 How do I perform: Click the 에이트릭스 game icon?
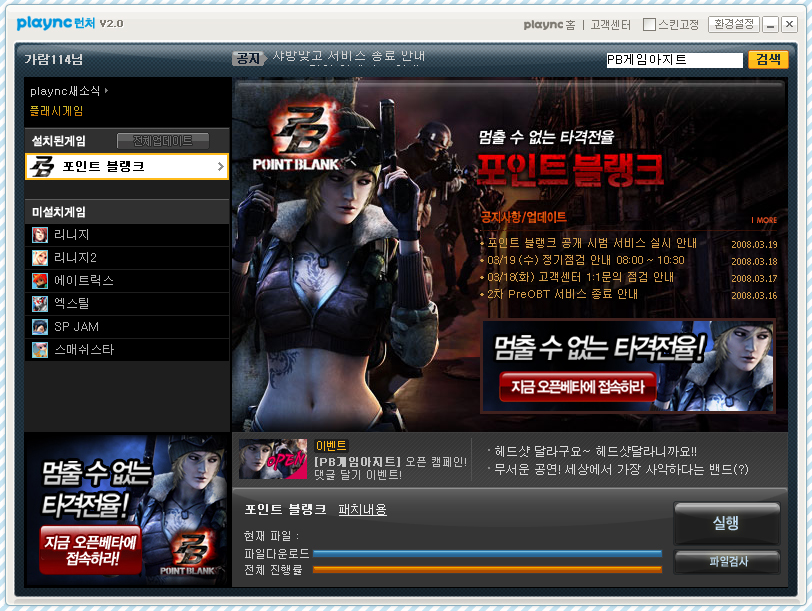click(40, 281)
